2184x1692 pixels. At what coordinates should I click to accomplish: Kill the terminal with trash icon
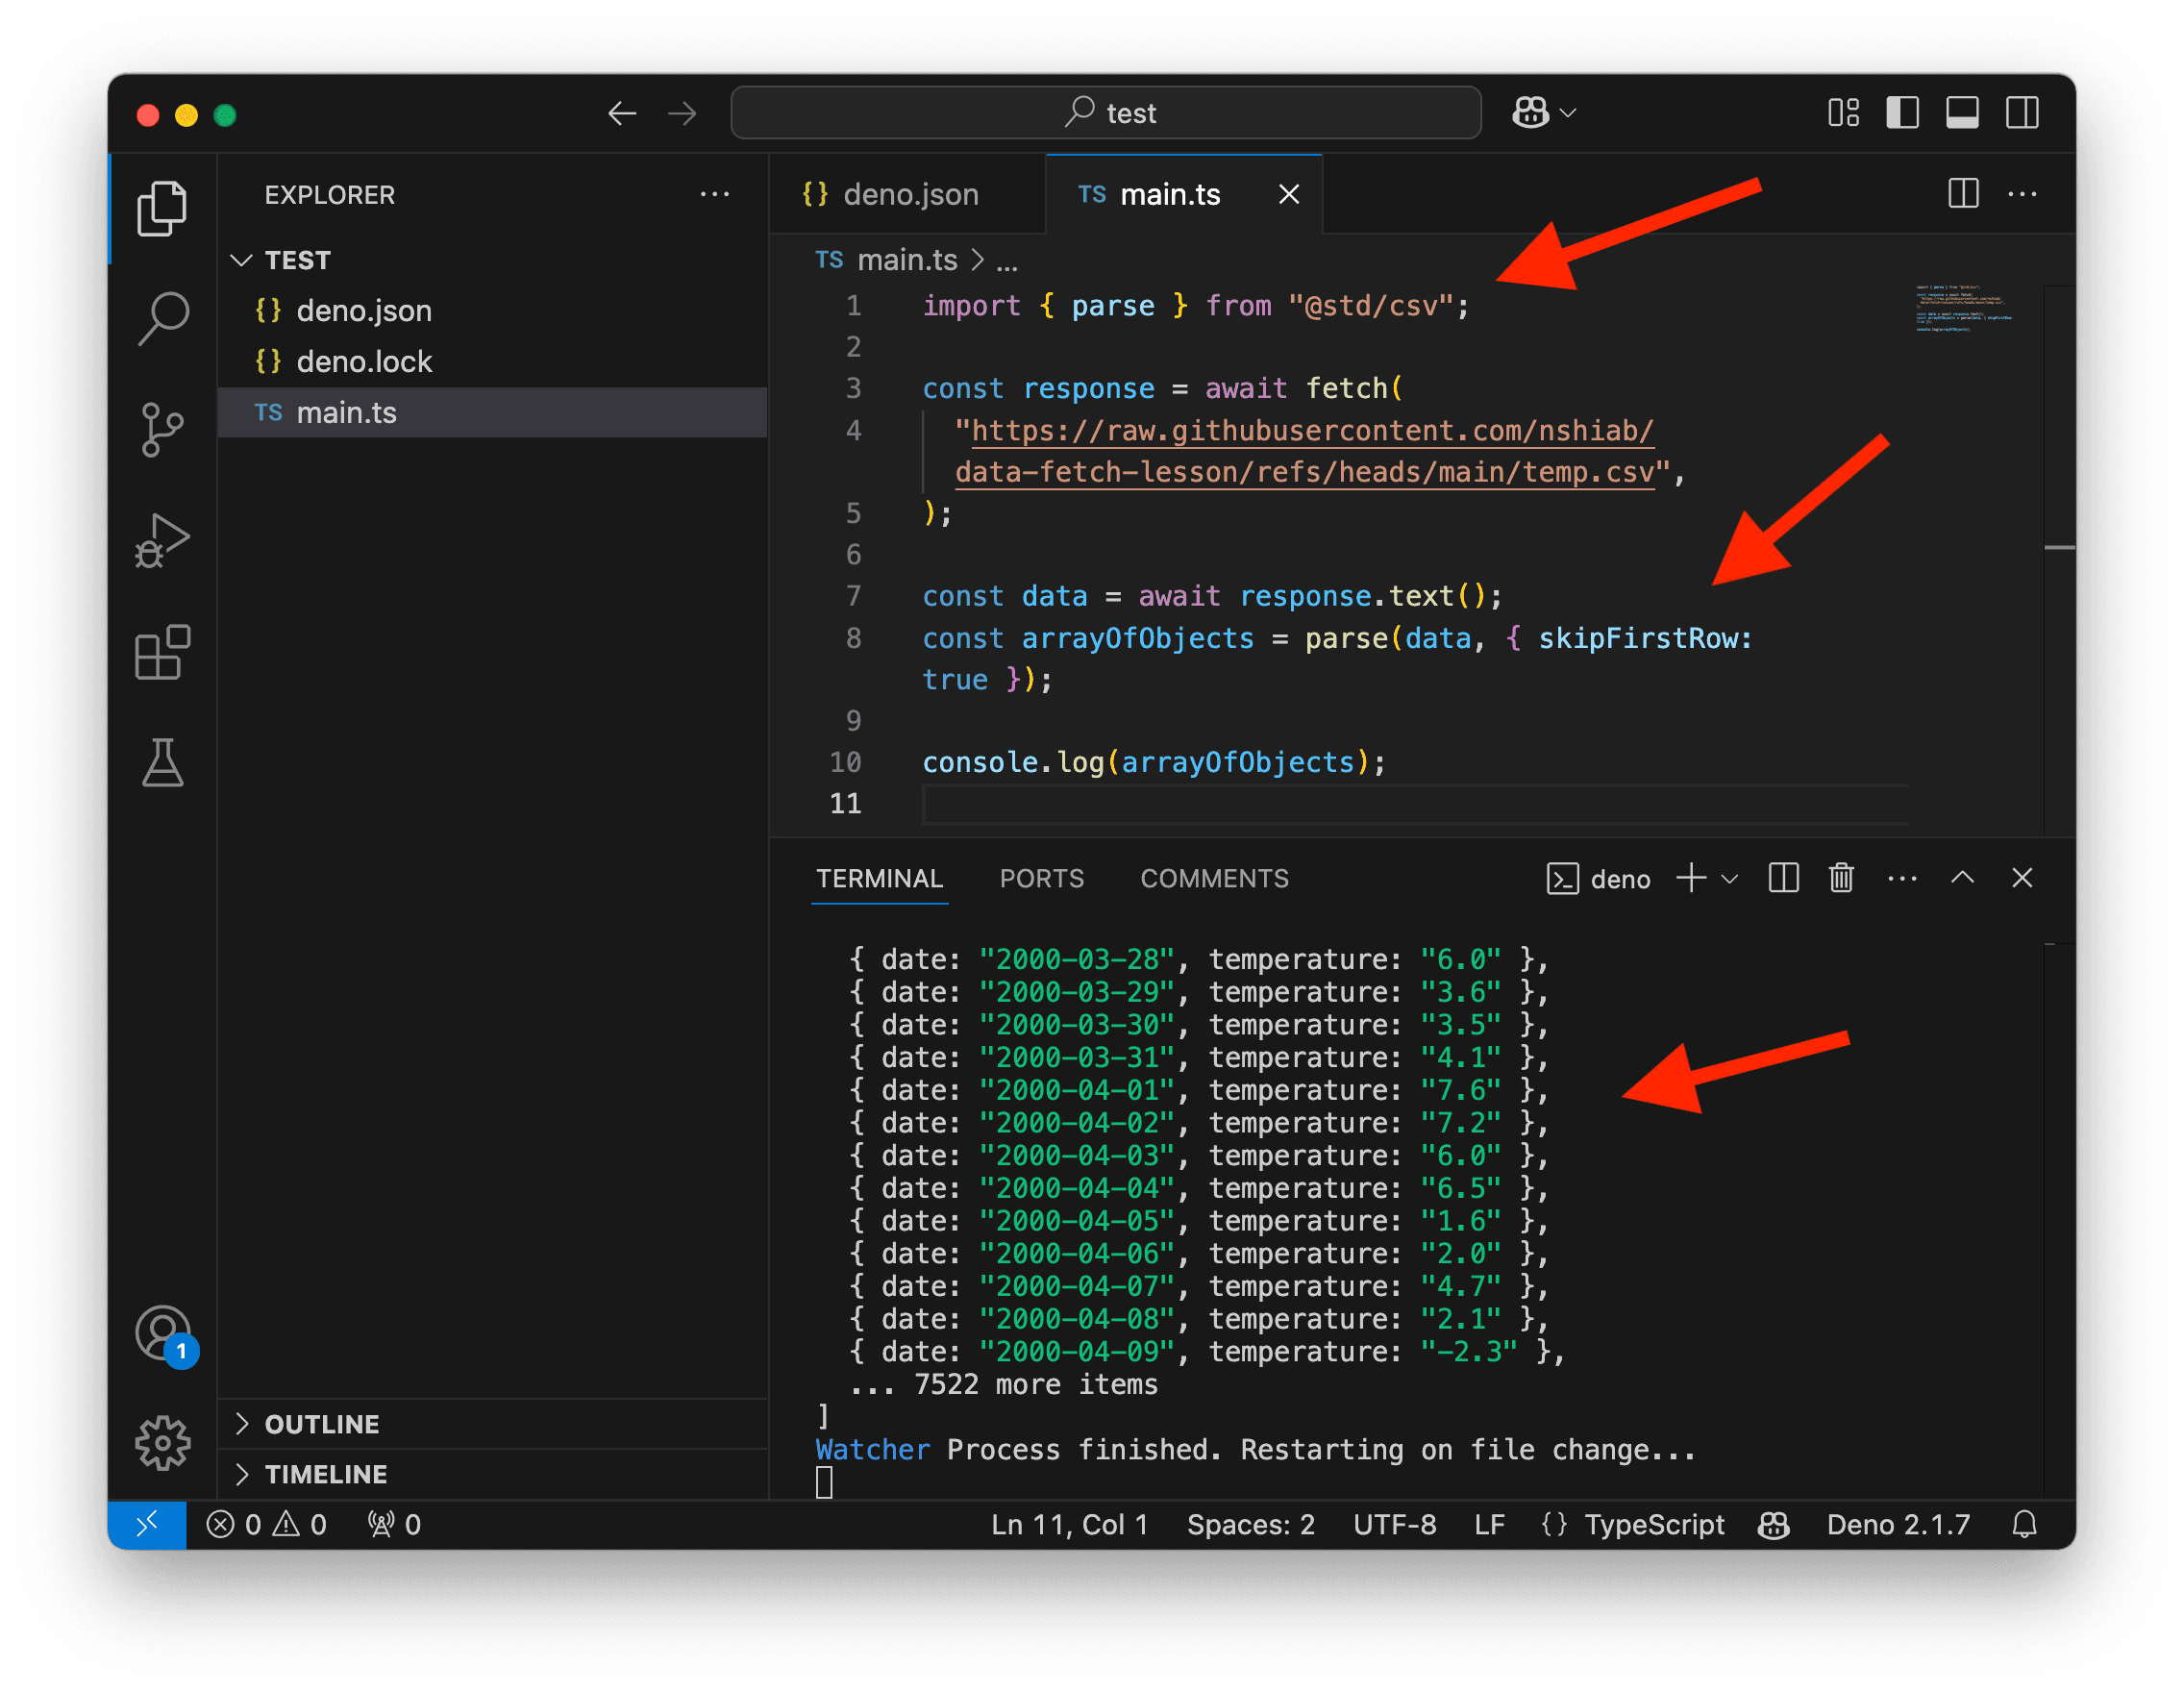[x=1841, y=878]
